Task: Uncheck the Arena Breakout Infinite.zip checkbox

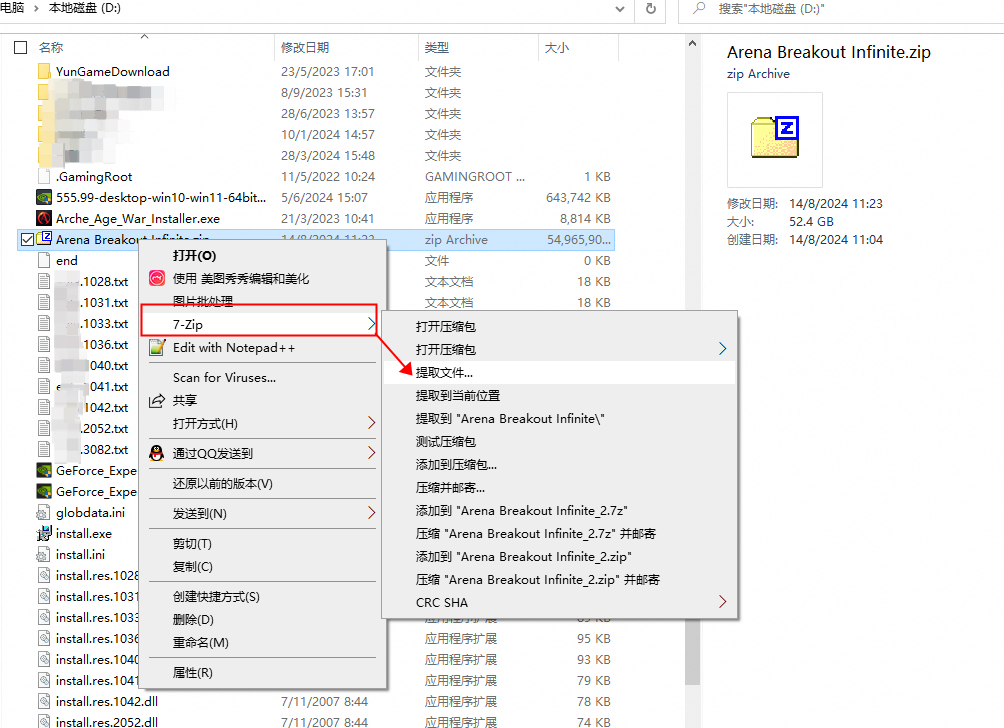Action: pyautogui.click(x=27, y=239)
